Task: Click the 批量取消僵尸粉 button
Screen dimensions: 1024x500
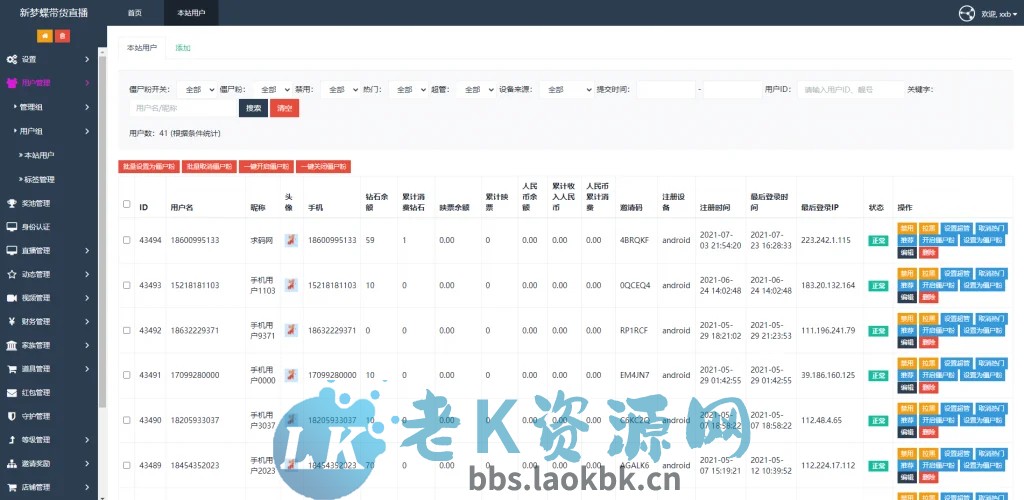Action: [209, 166]
